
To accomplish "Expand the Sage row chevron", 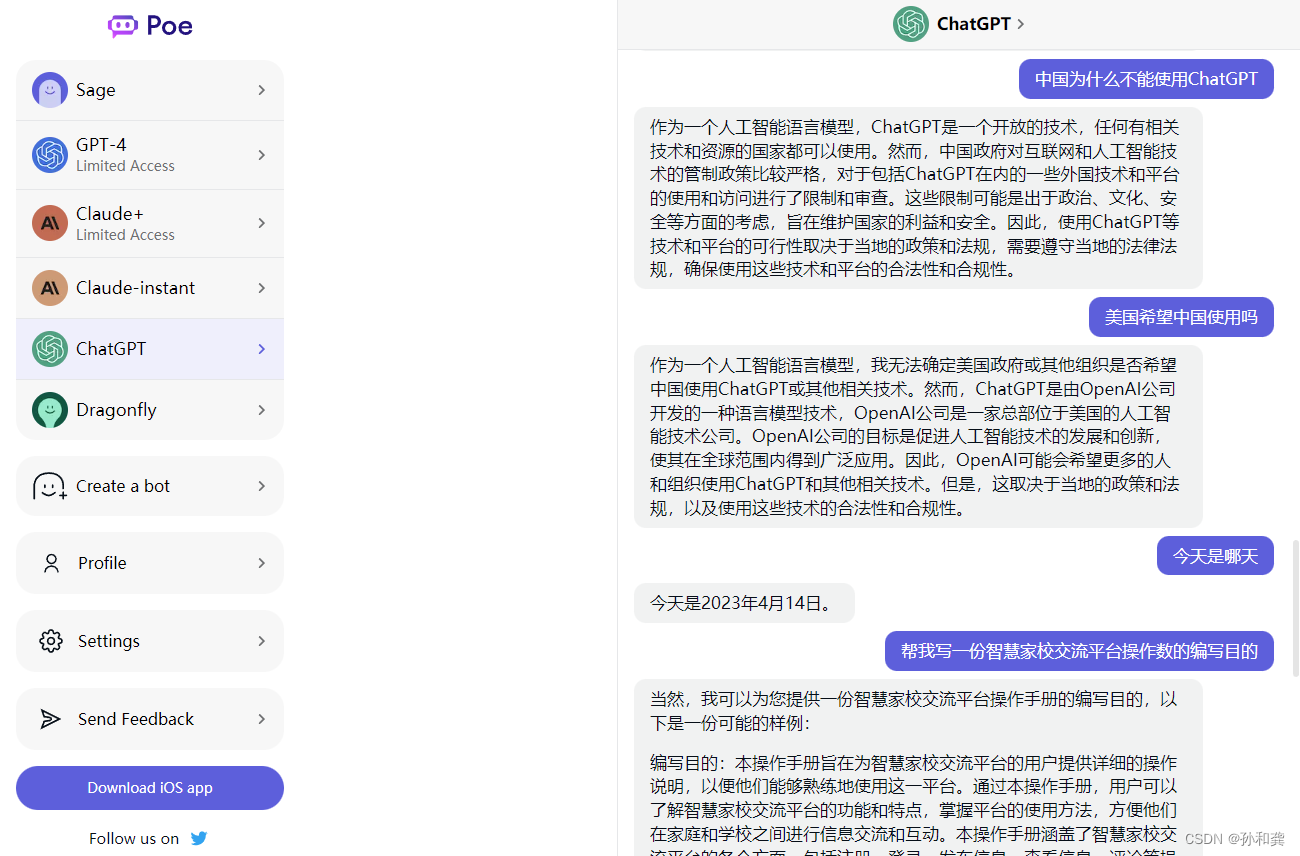I will [x=262, y=90].
